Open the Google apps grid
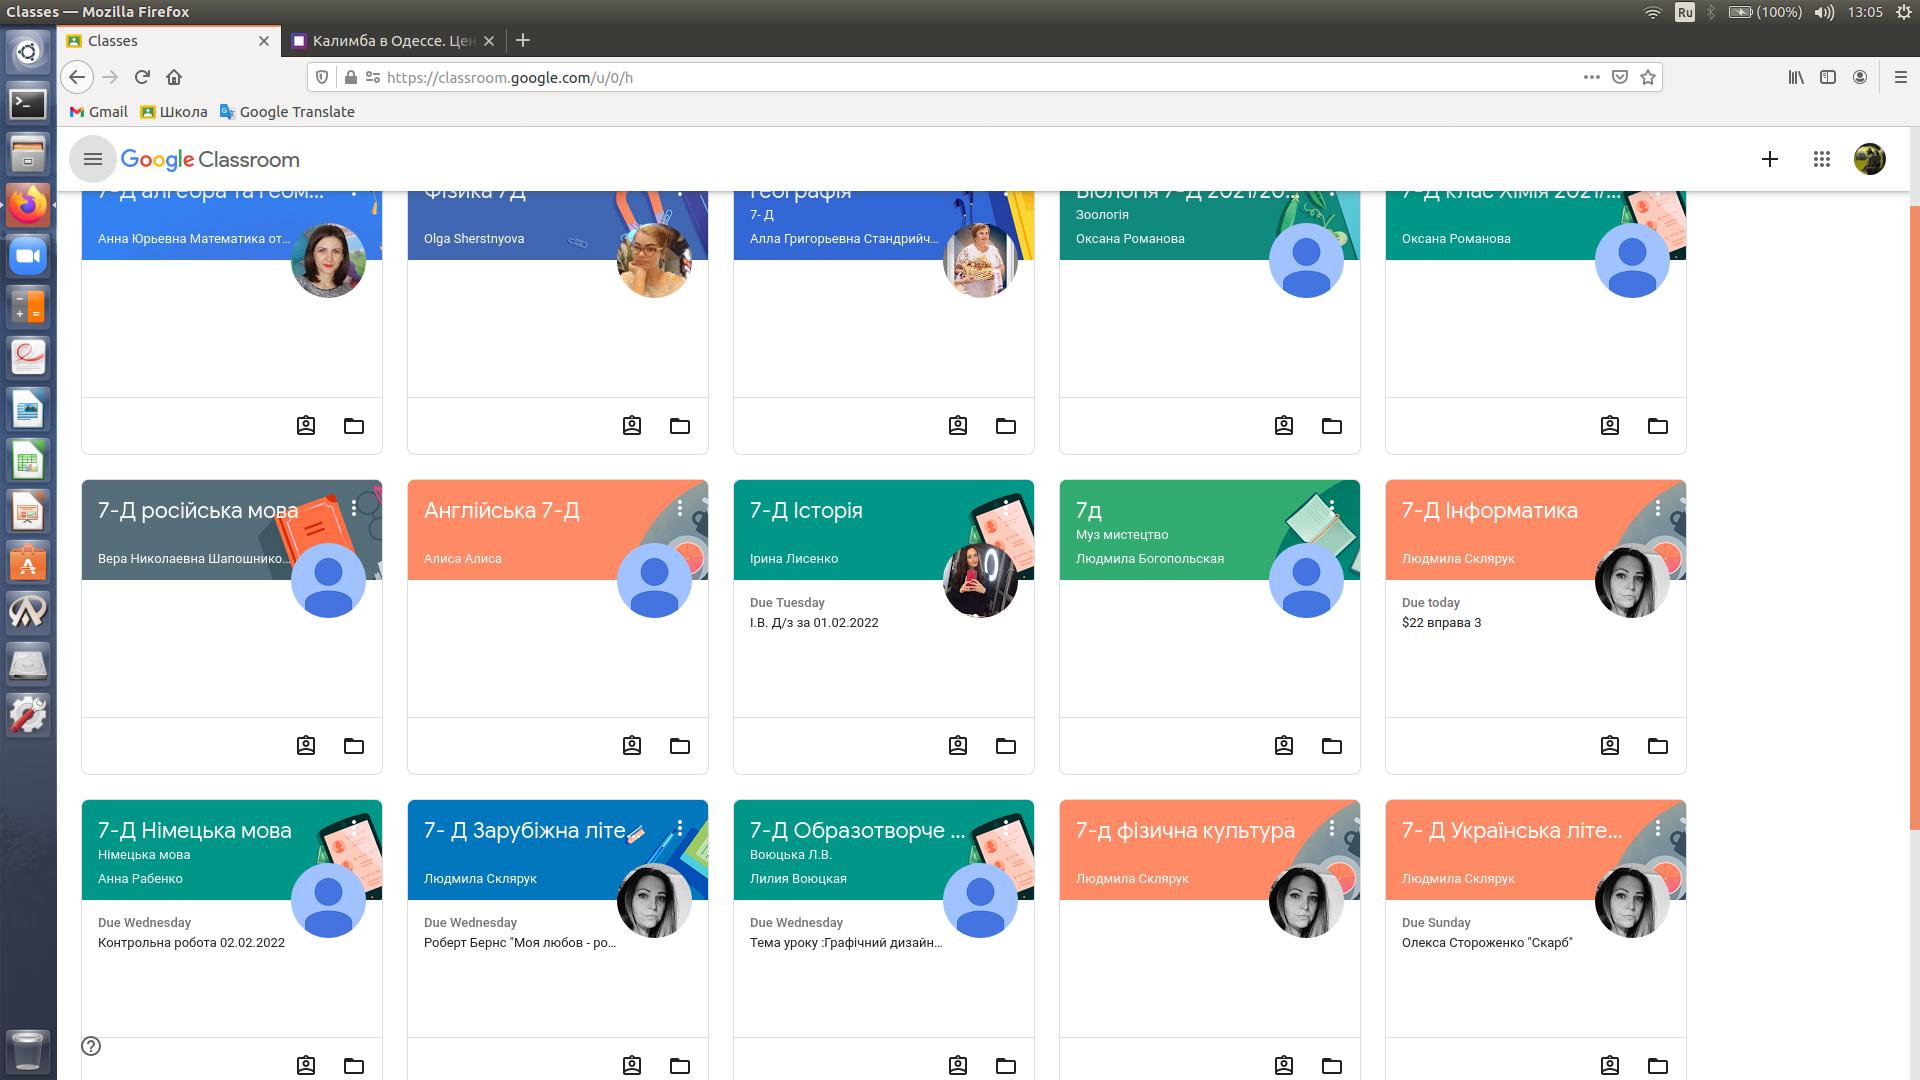 [x=1822, y=159]
